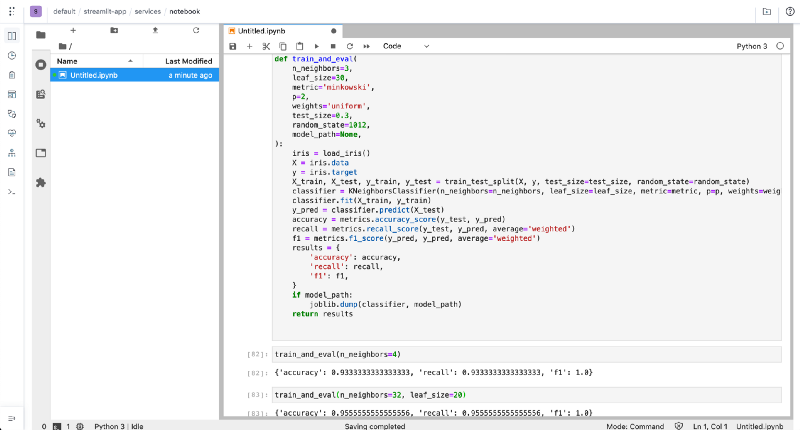Copy the selected cell

pos(283,46)
